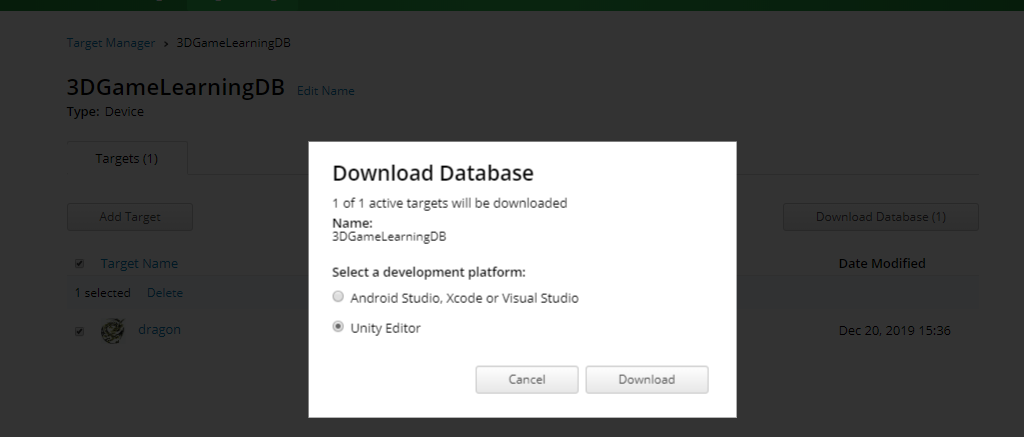Click the 3DGameLearningDB breadcrumb text
The height and width of the screenshot is (437, 1024).
point(233,42)
